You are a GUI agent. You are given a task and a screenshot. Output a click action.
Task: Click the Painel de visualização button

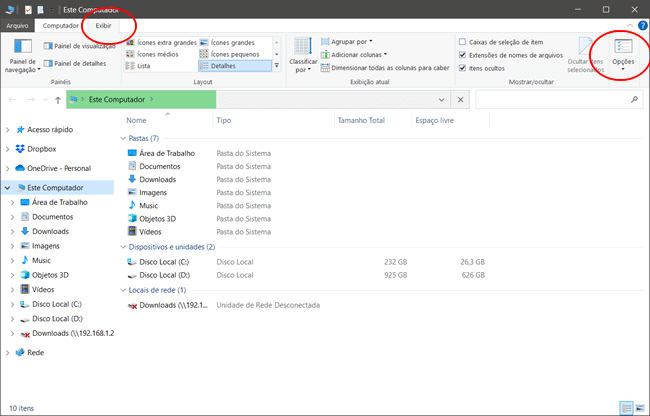[x=83, y=45]
